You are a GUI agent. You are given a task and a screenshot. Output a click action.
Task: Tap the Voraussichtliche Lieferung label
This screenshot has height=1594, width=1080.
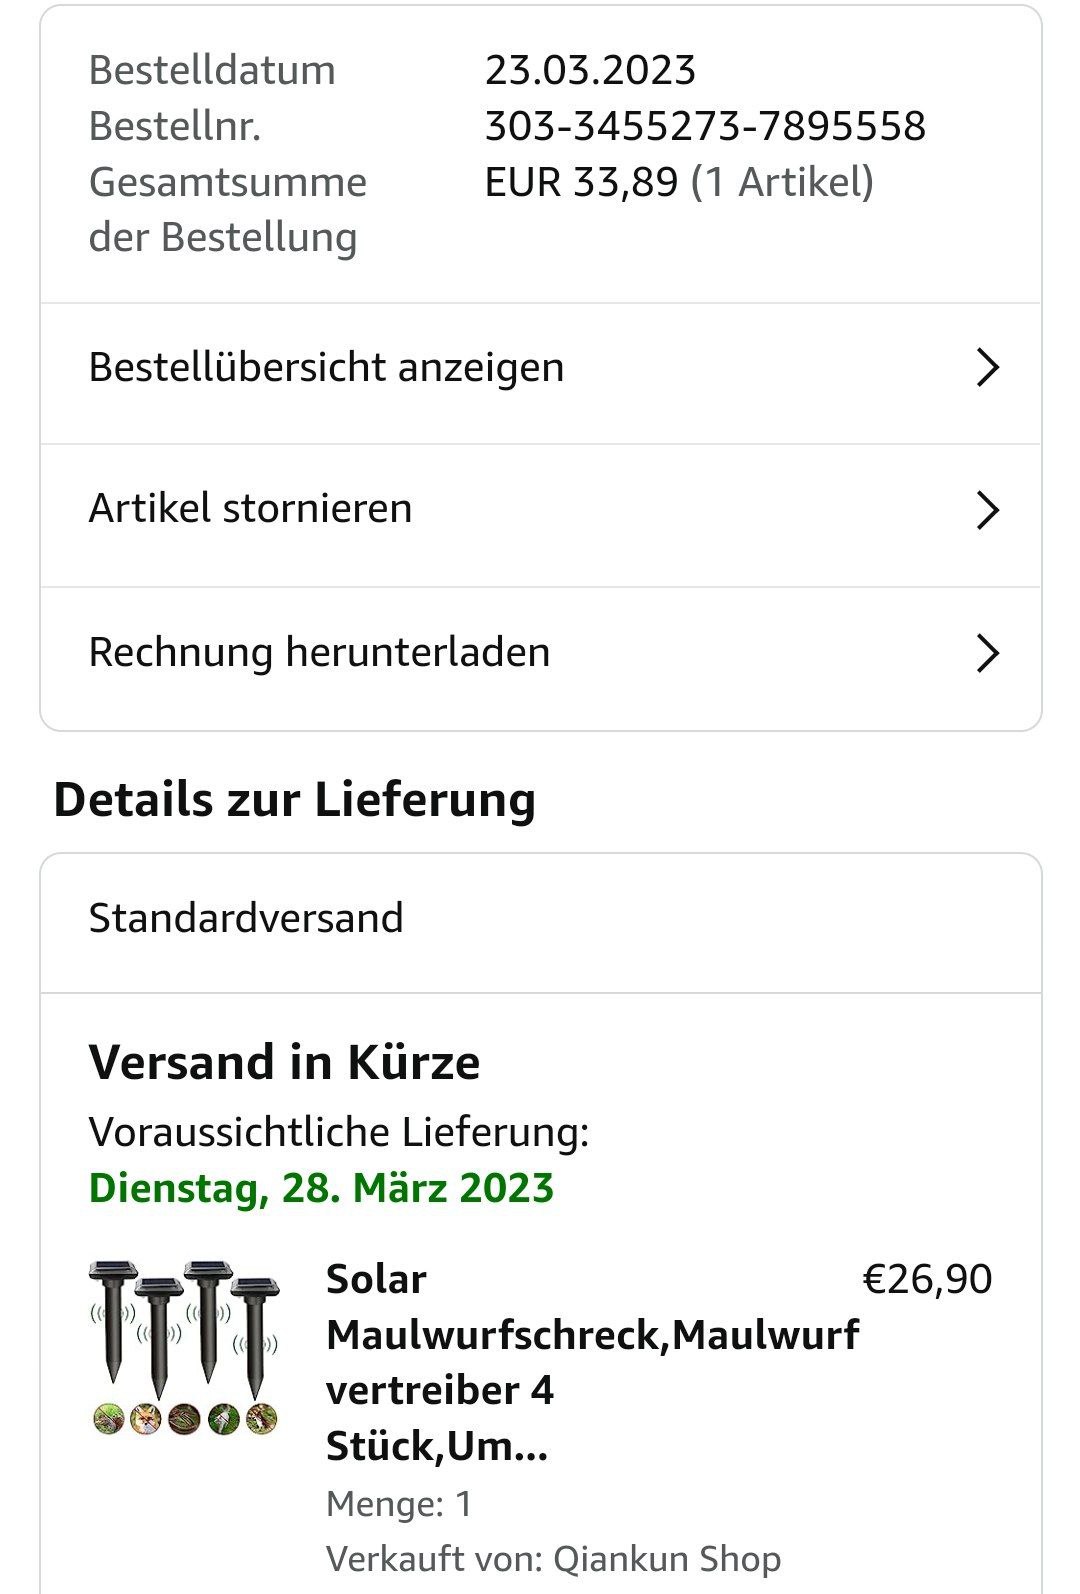point(339,1132)
